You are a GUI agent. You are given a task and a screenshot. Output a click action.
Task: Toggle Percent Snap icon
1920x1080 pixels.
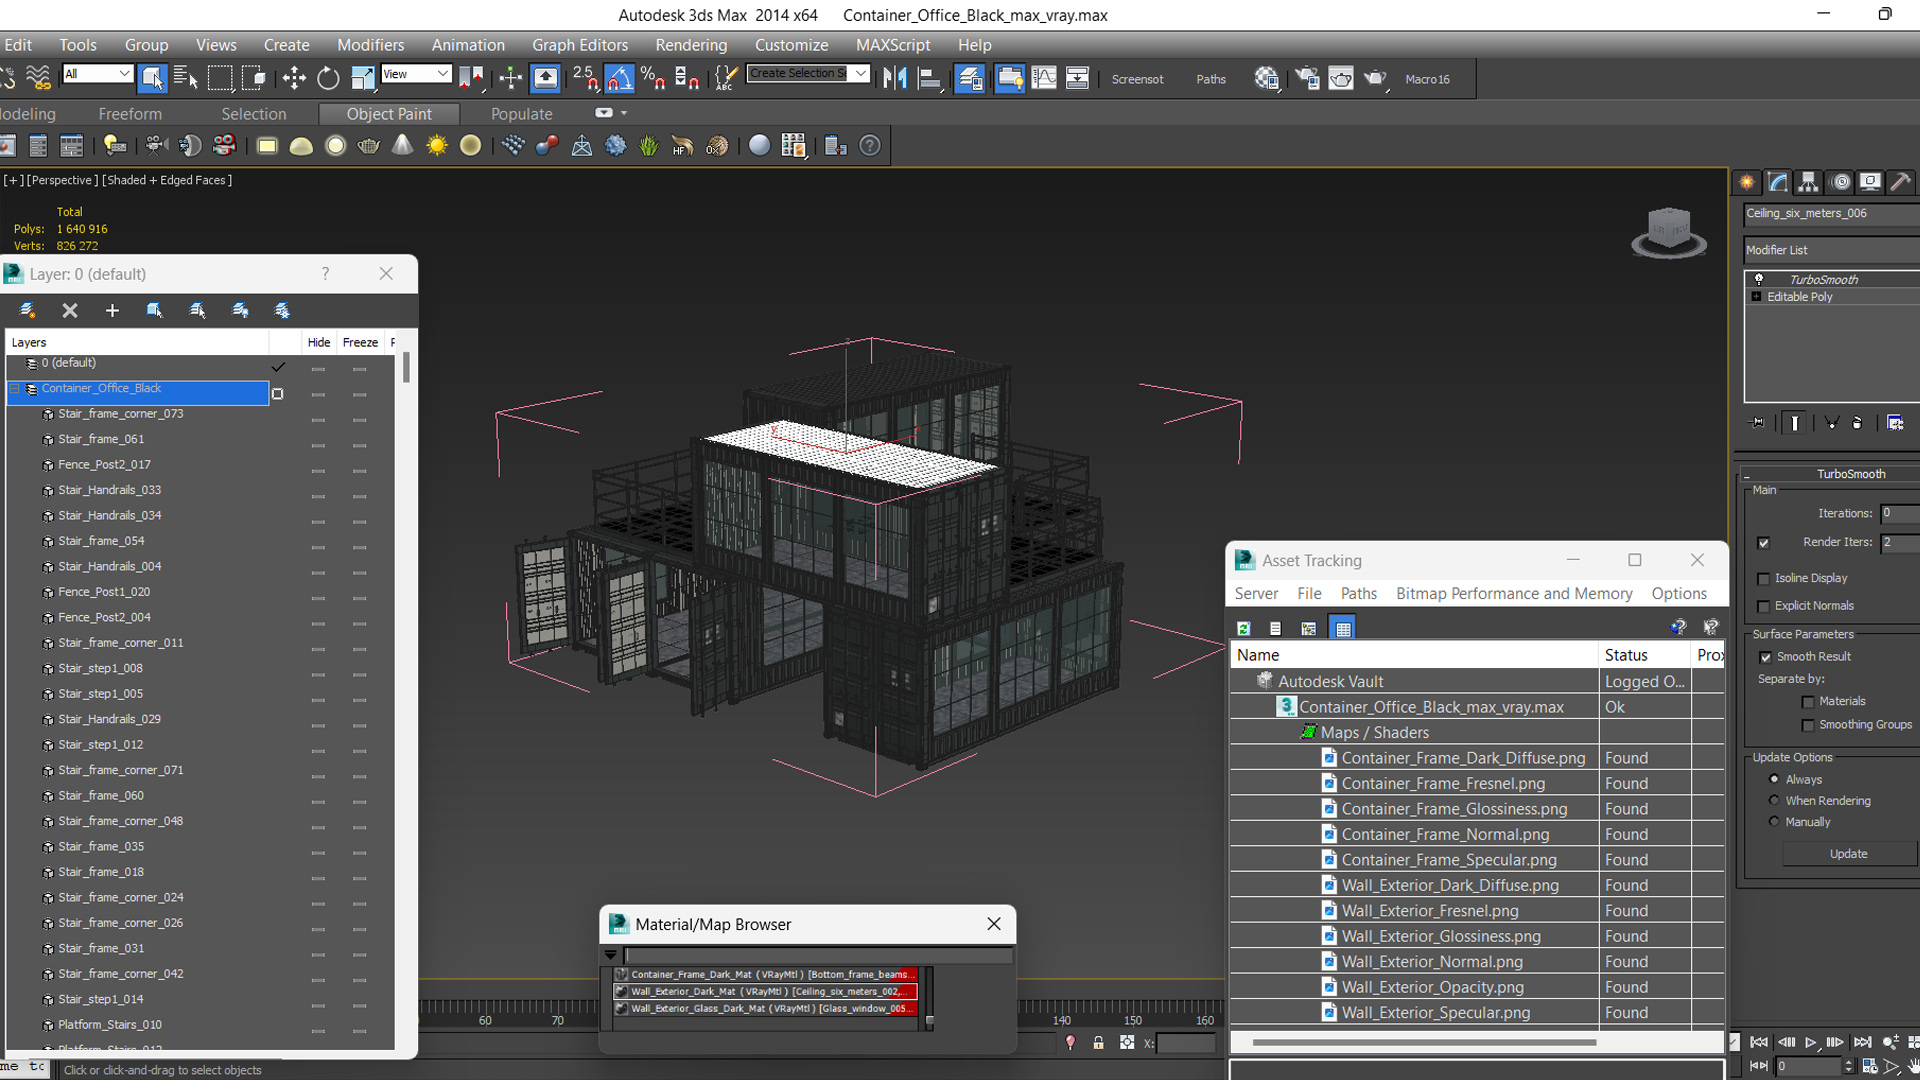[x=653, y=78]
